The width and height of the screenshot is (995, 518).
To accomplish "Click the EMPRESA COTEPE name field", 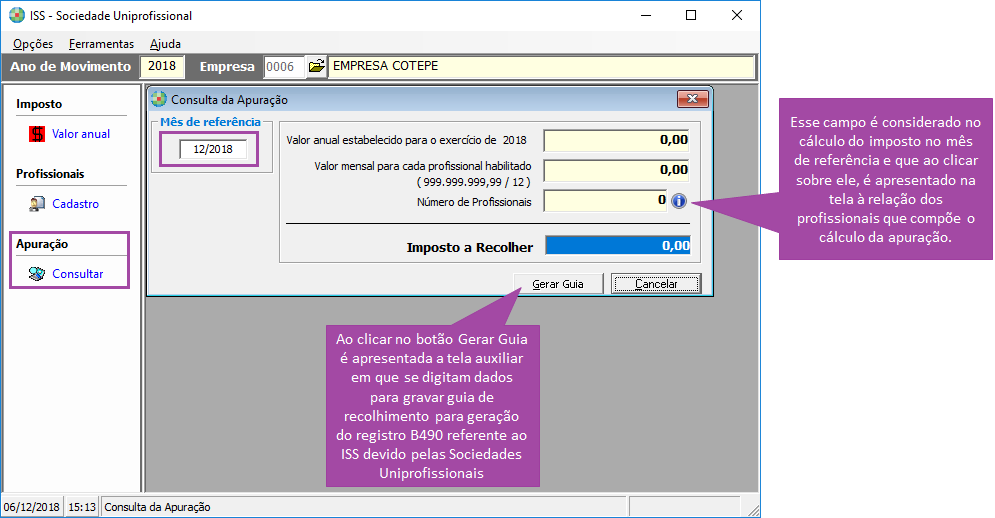I will point(541,66).
